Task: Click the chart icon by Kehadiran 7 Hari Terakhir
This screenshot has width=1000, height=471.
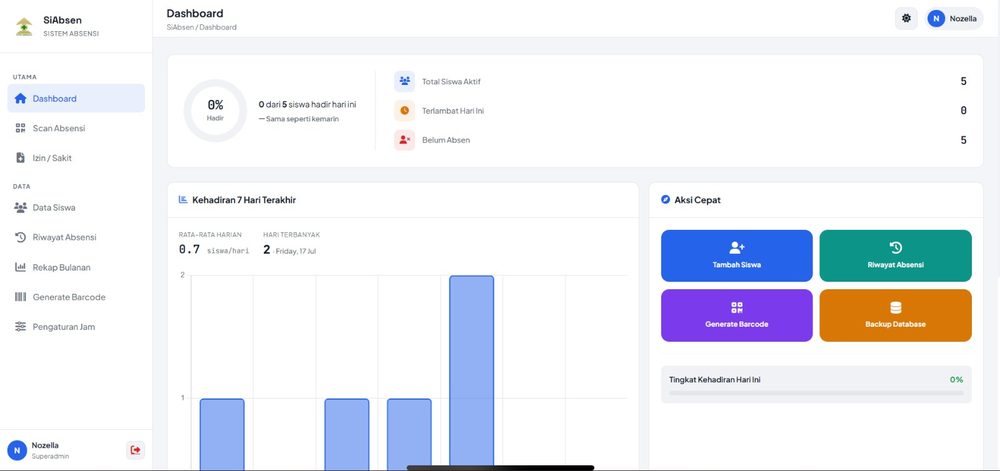Action: click(x=183, y=199)
